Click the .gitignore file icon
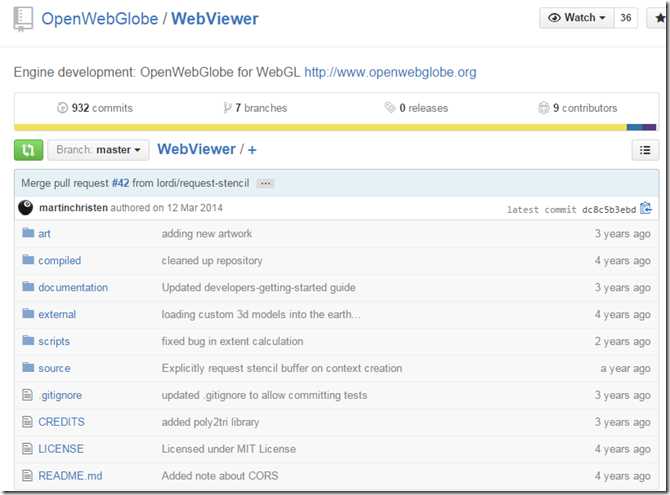The width and height of the screenshot is (670, 495). pyautogui.click(x=27, y=395)
